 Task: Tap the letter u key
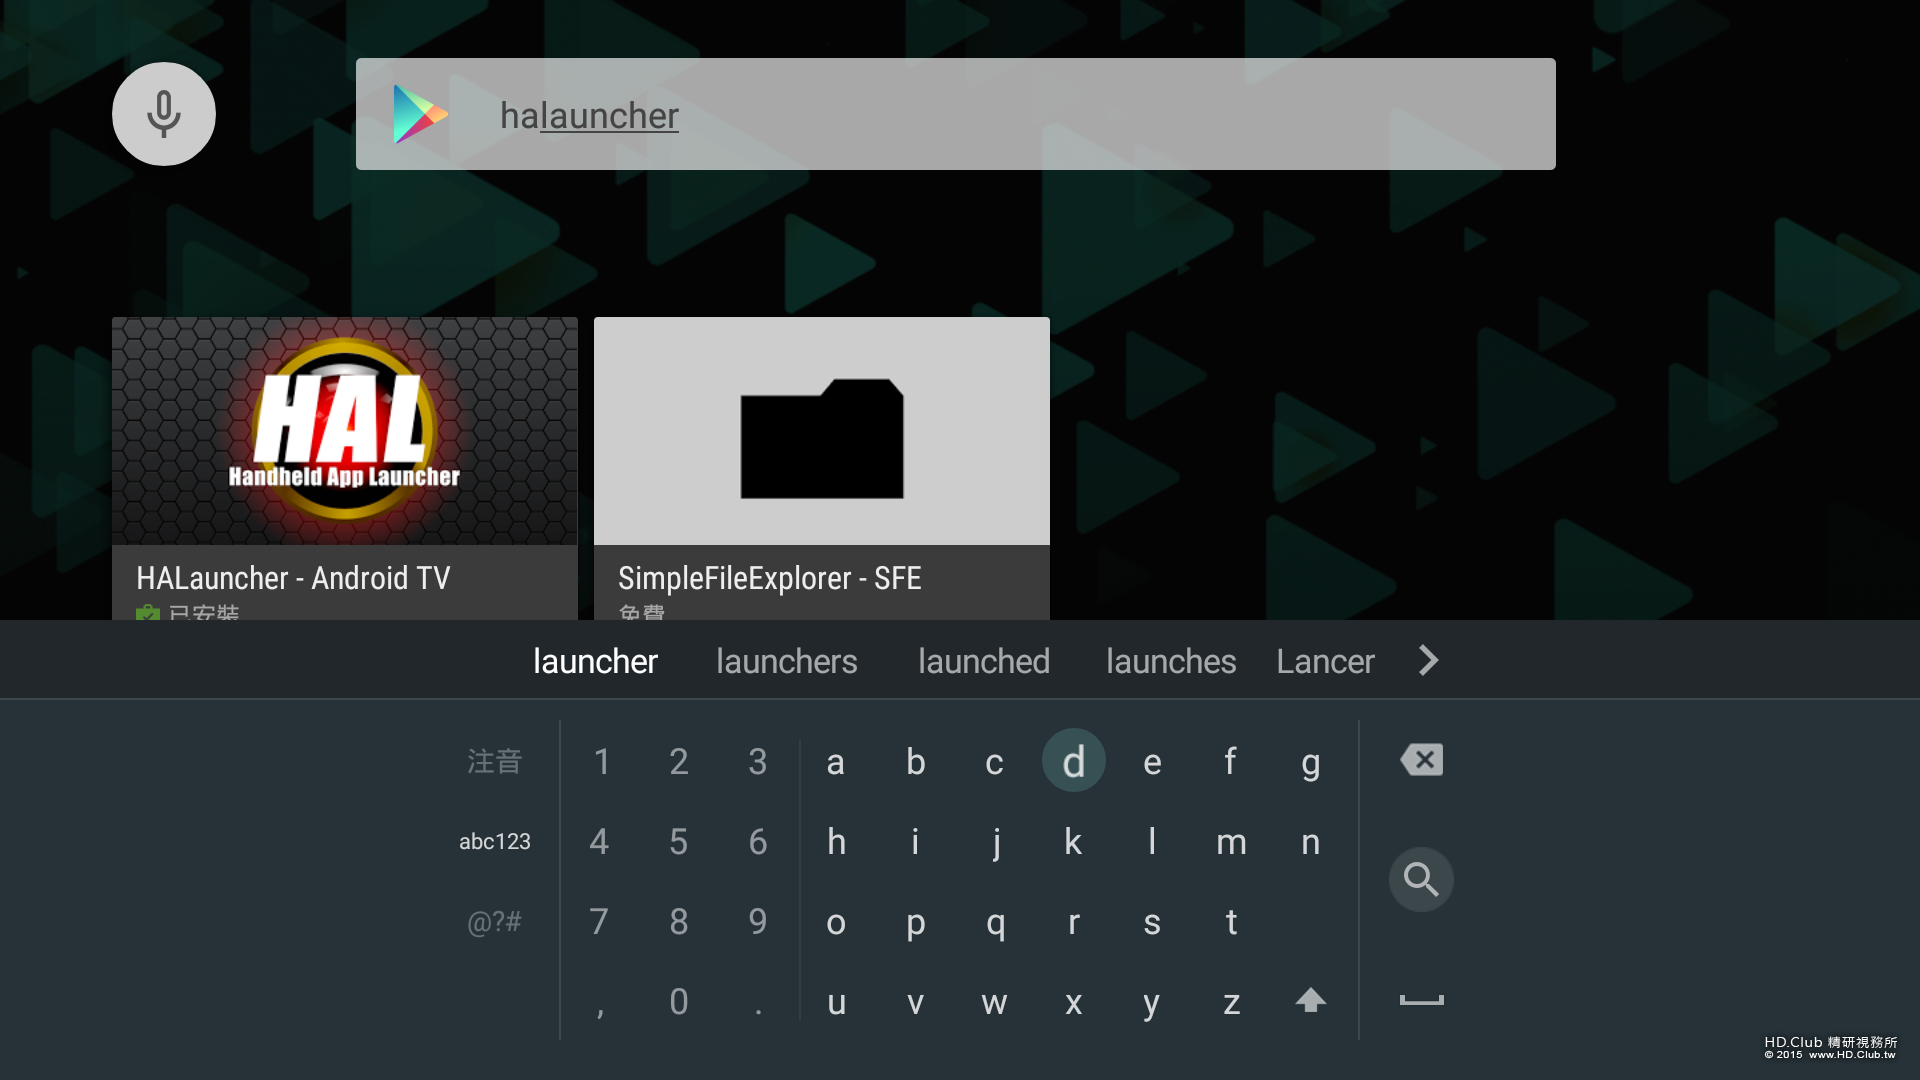click(836, 1002)
